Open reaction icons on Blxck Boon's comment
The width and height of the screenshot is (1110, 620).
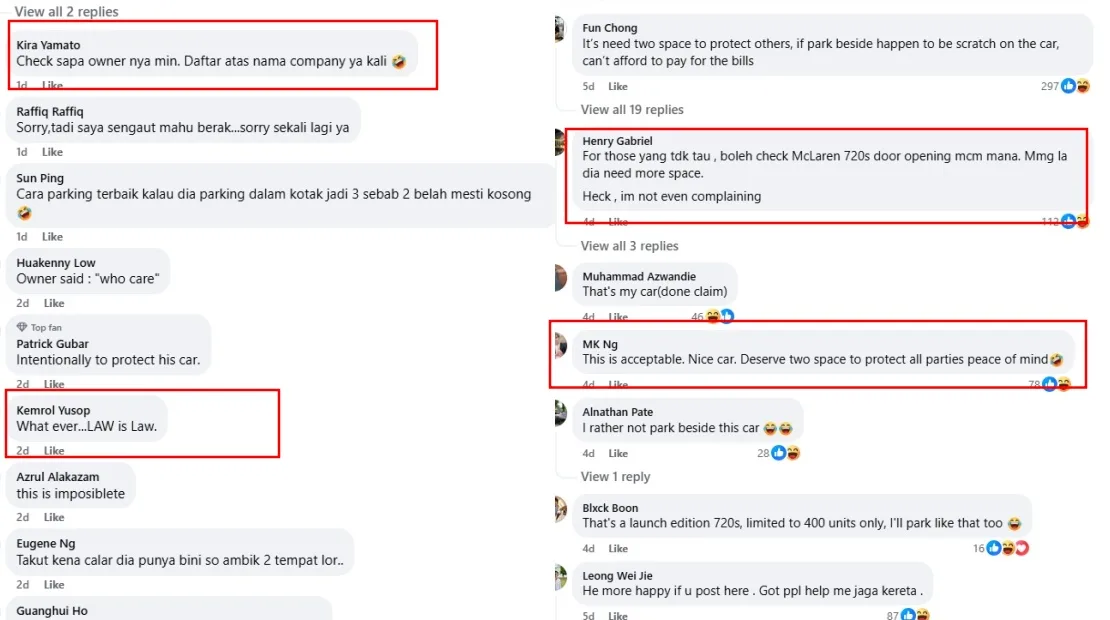(1008, 548)
